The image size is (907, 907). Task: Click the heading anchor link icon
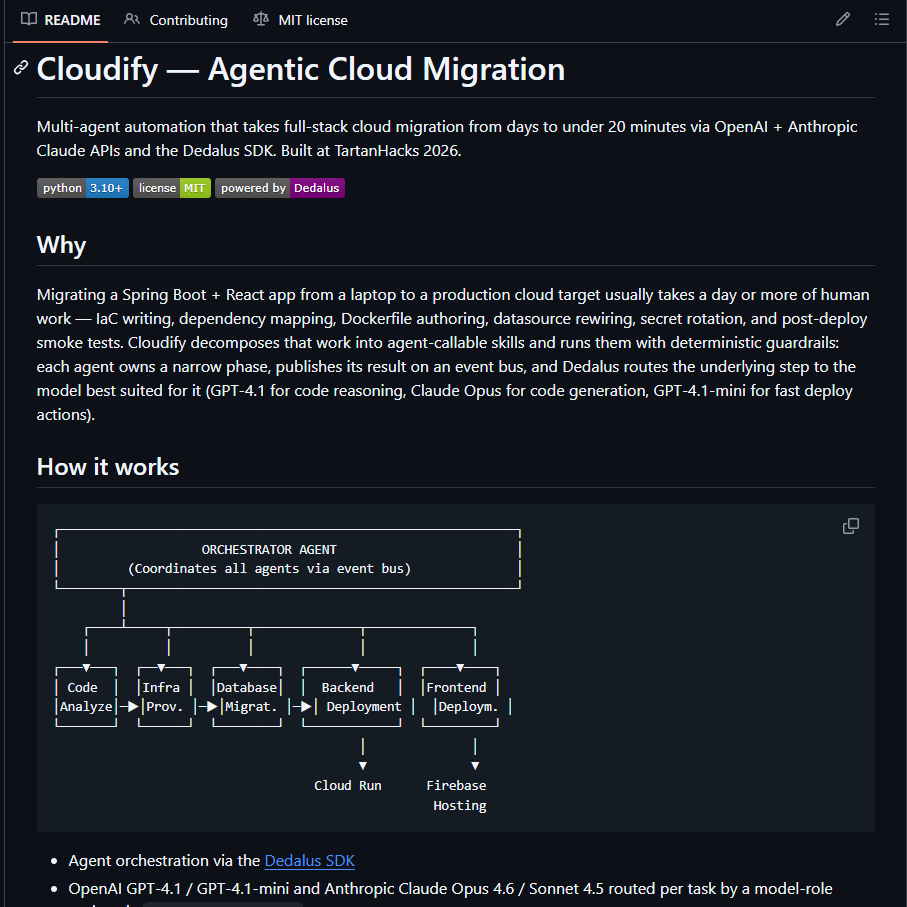point(21,68)
